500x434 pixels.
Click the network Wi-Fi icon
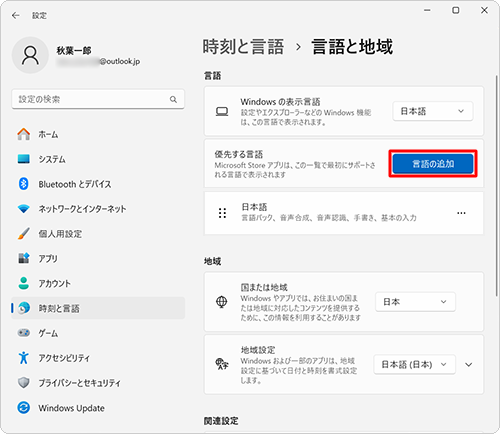[24, 209]
